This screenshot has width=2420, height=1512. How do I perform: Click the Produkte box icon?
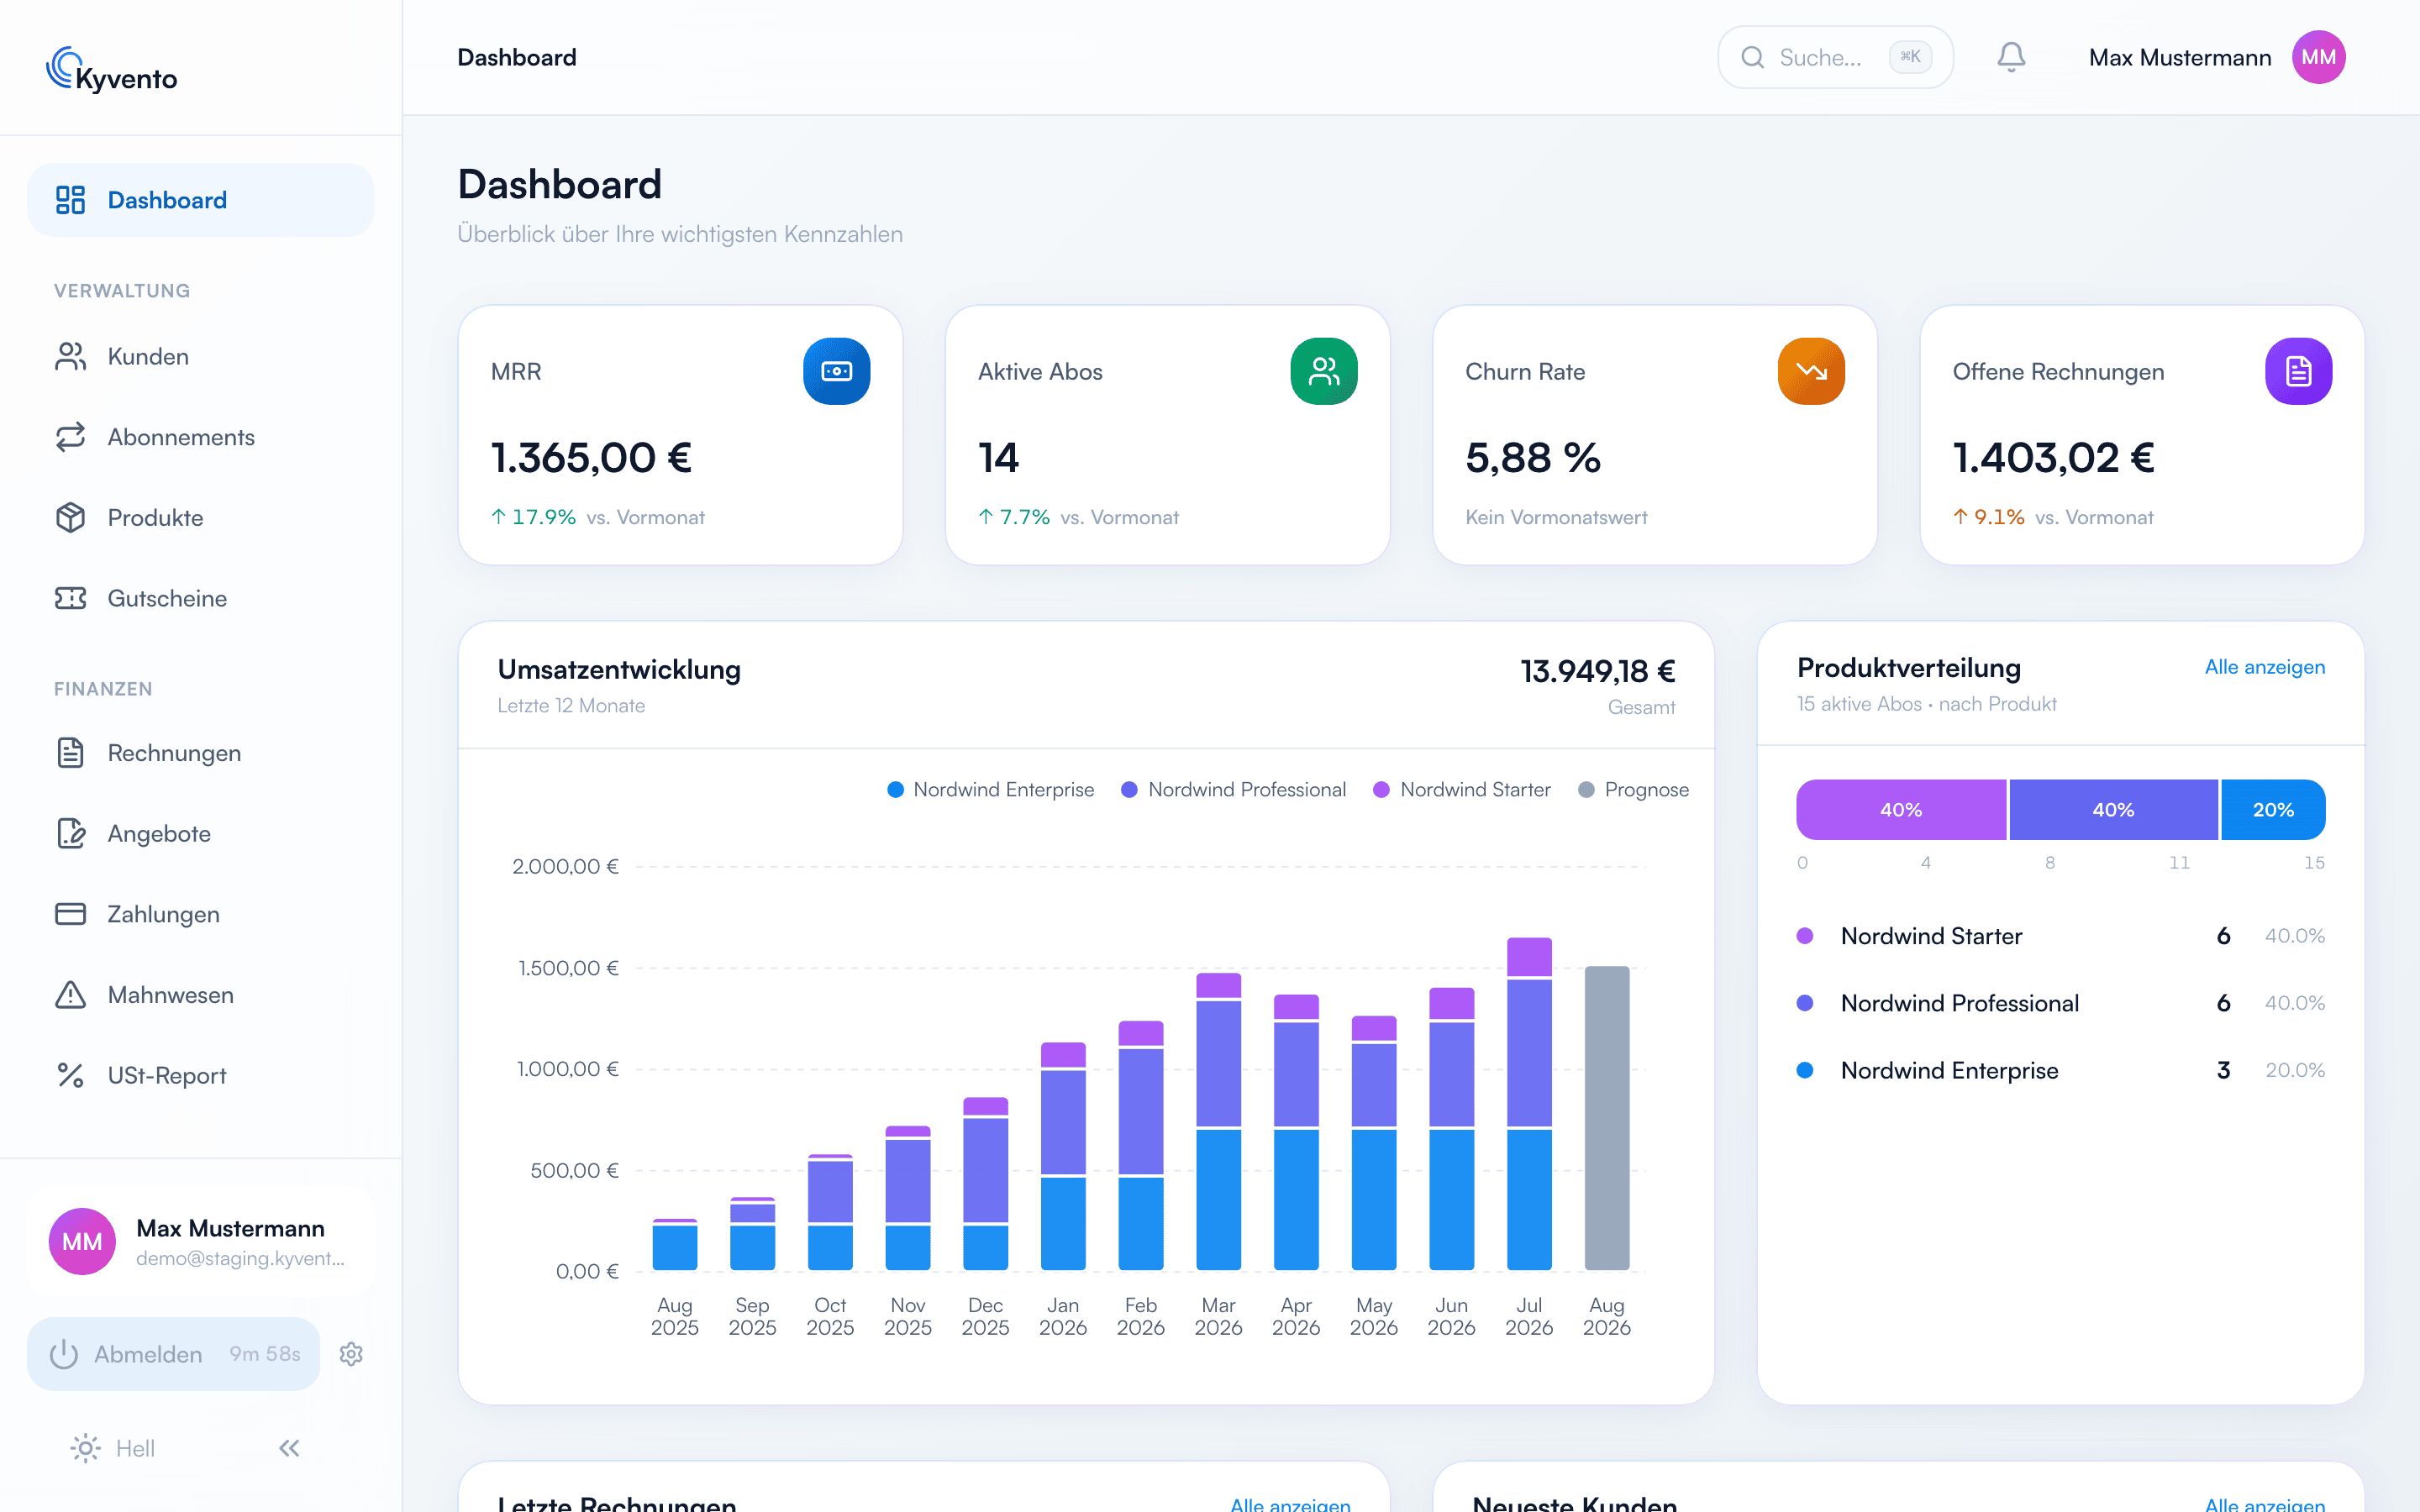(70, 518)
